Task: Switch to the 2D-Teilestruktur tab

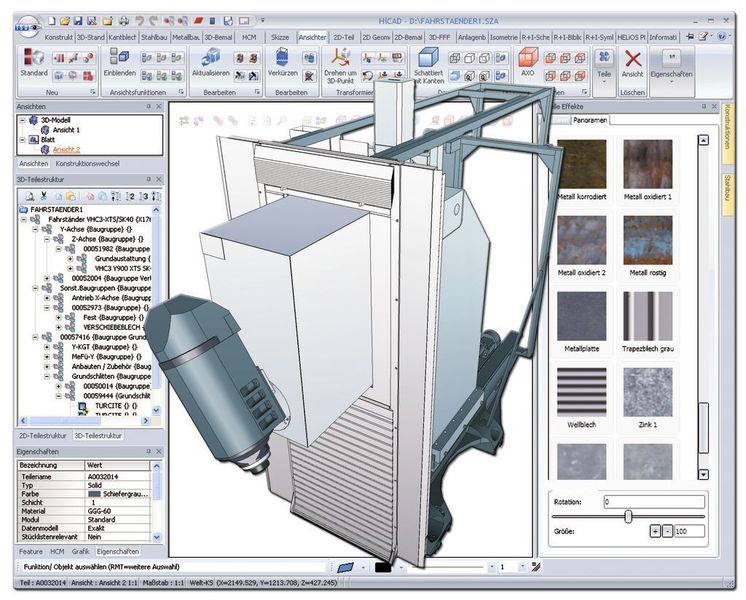Action: (43, 435)
